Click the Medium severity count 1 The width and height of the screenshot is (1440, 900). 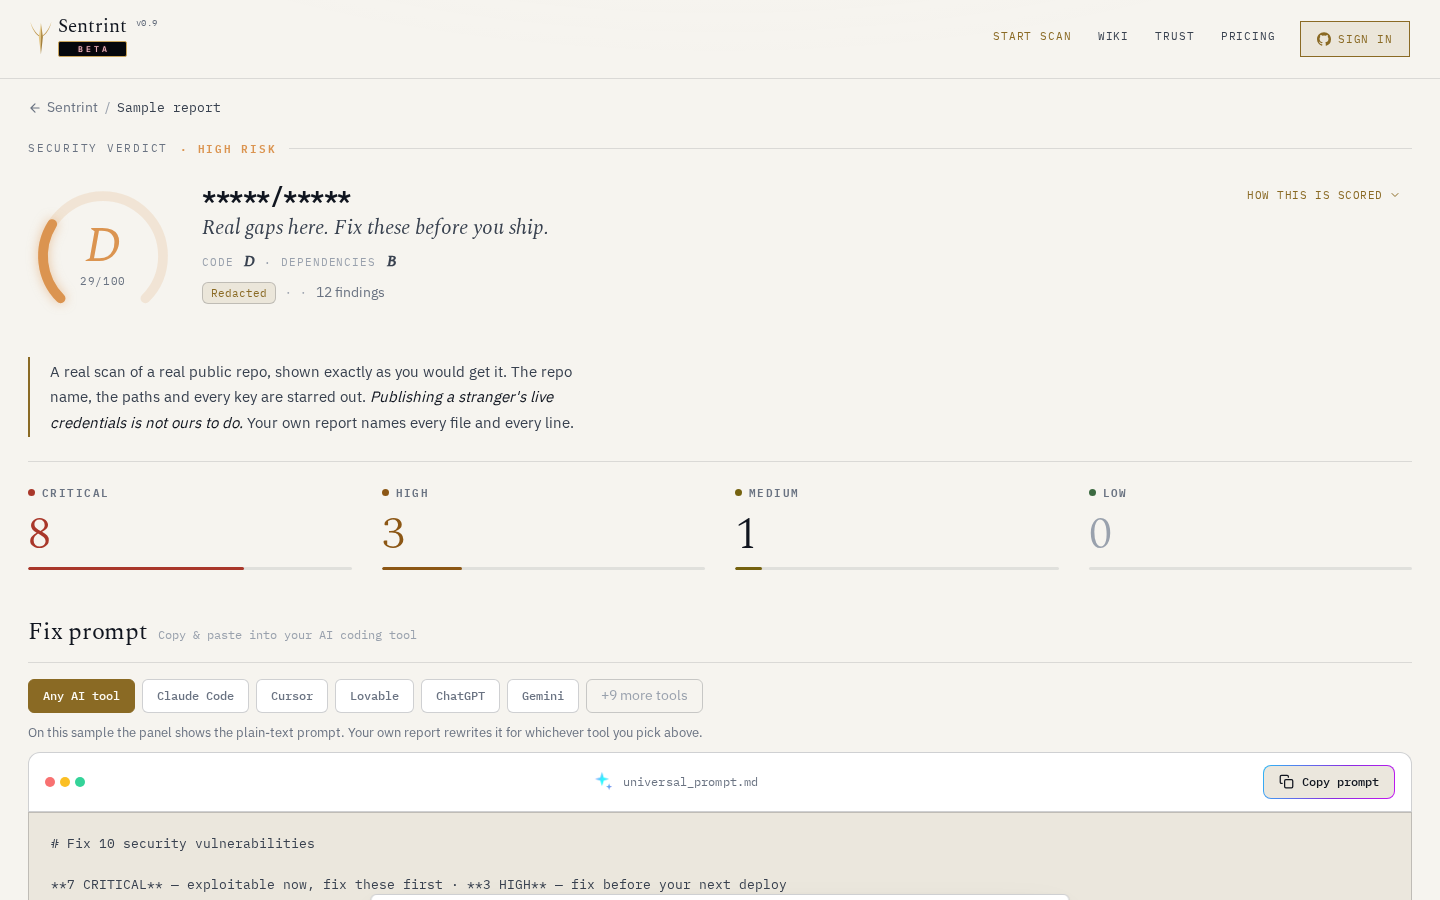(x=746, y=534)
